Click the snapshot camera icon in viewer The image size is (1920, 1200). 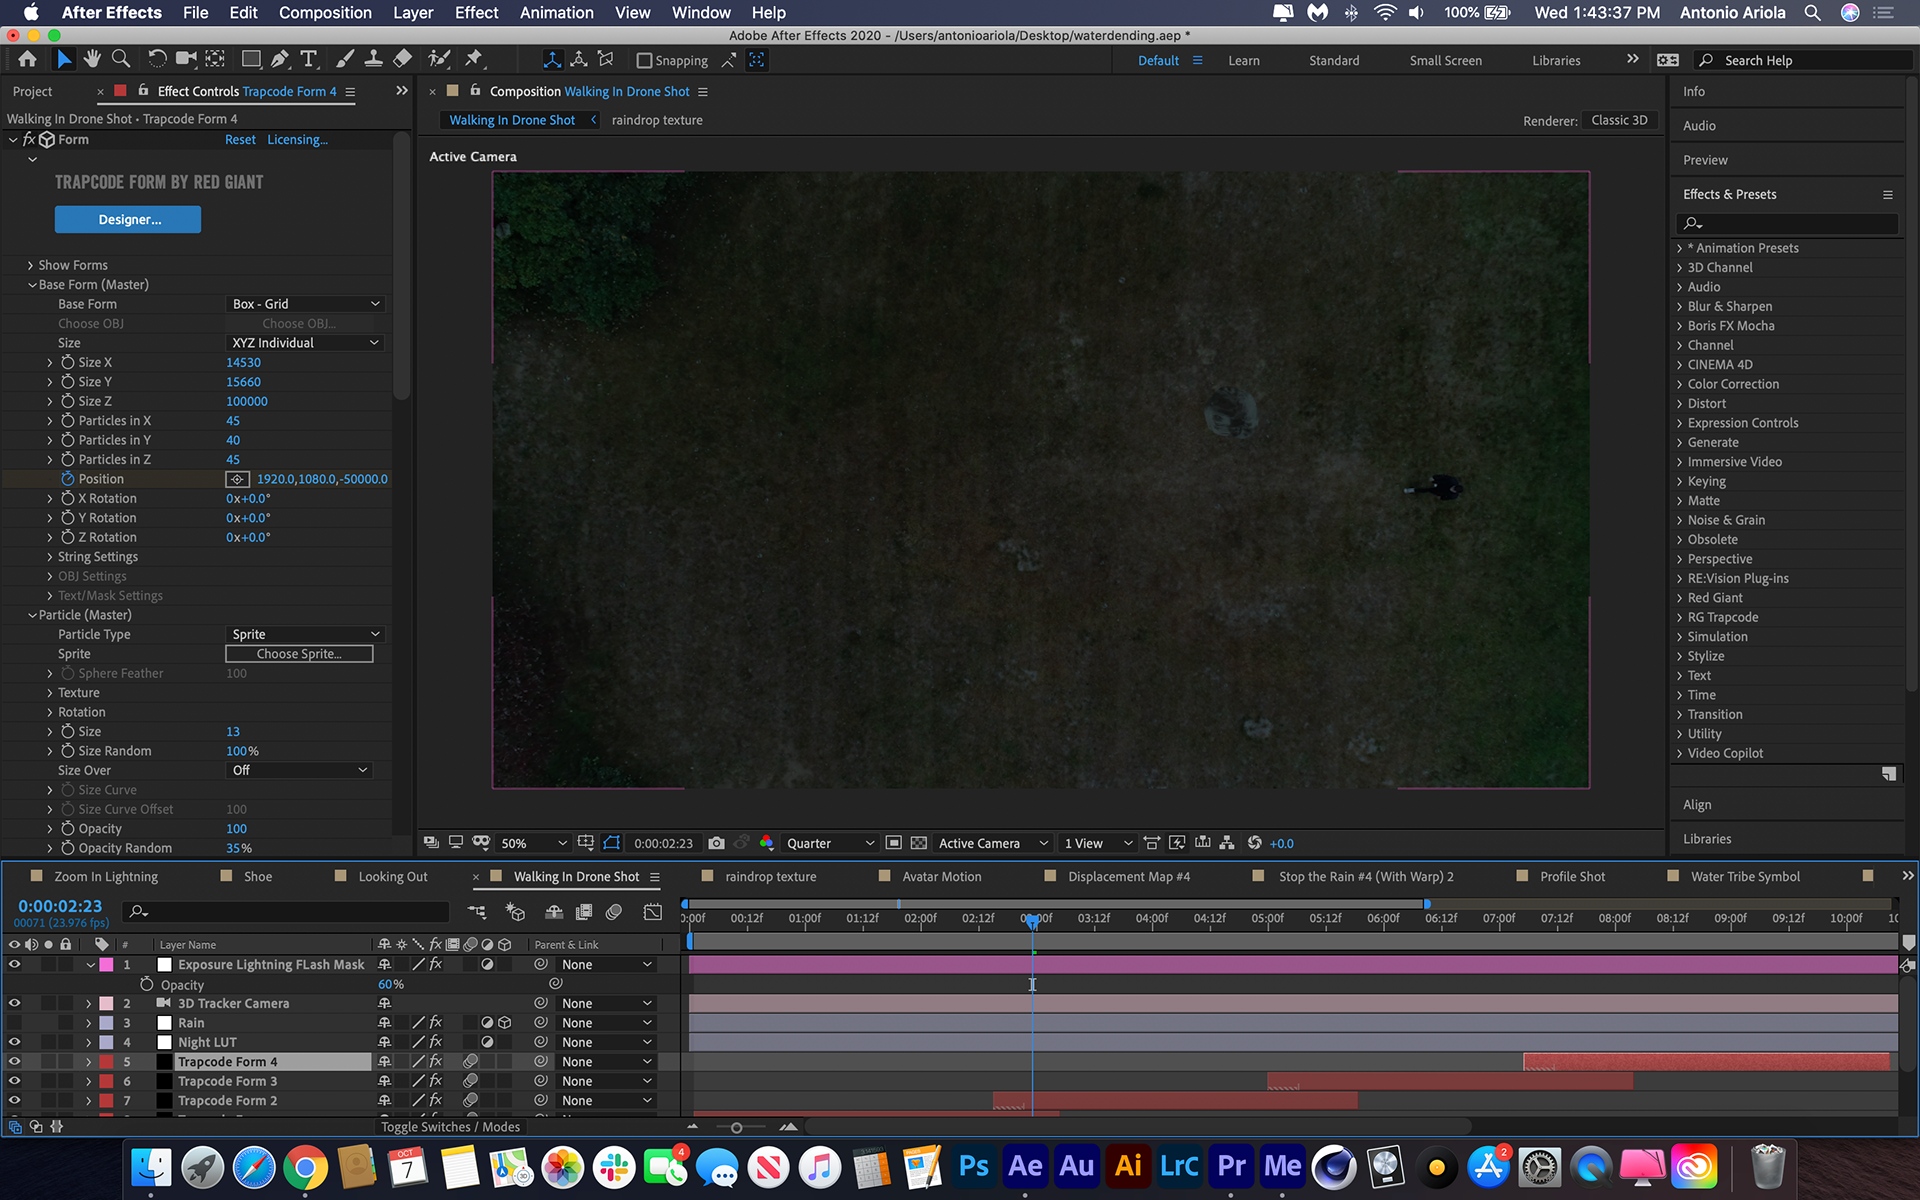tap(716, 843)
